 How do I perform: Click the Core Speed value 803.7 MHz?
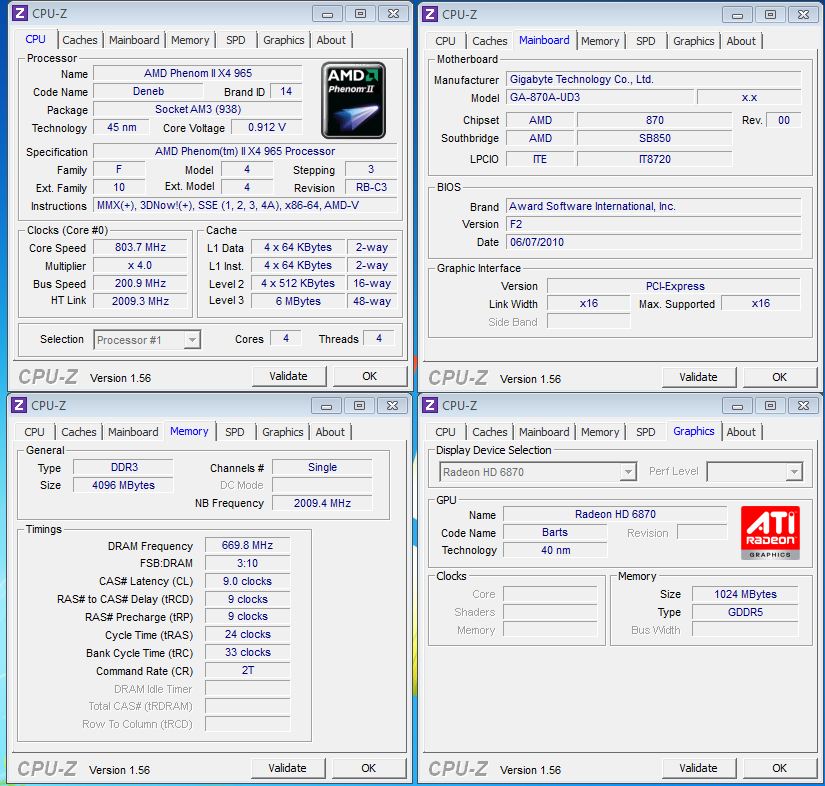coord(140,247)
